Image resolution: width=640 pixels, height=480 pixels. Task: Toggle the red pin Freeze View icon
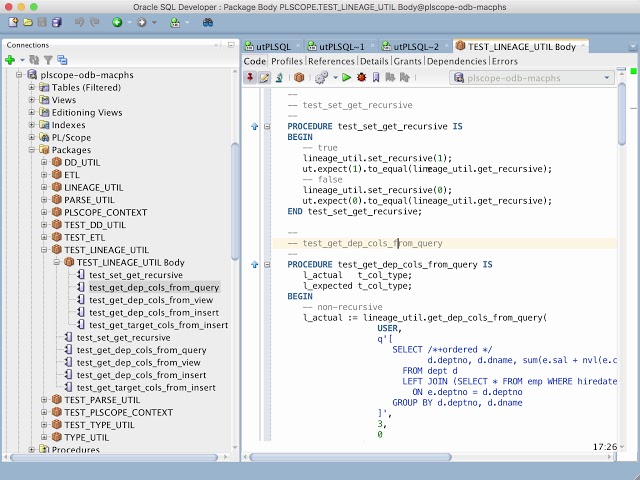[250, 77]
